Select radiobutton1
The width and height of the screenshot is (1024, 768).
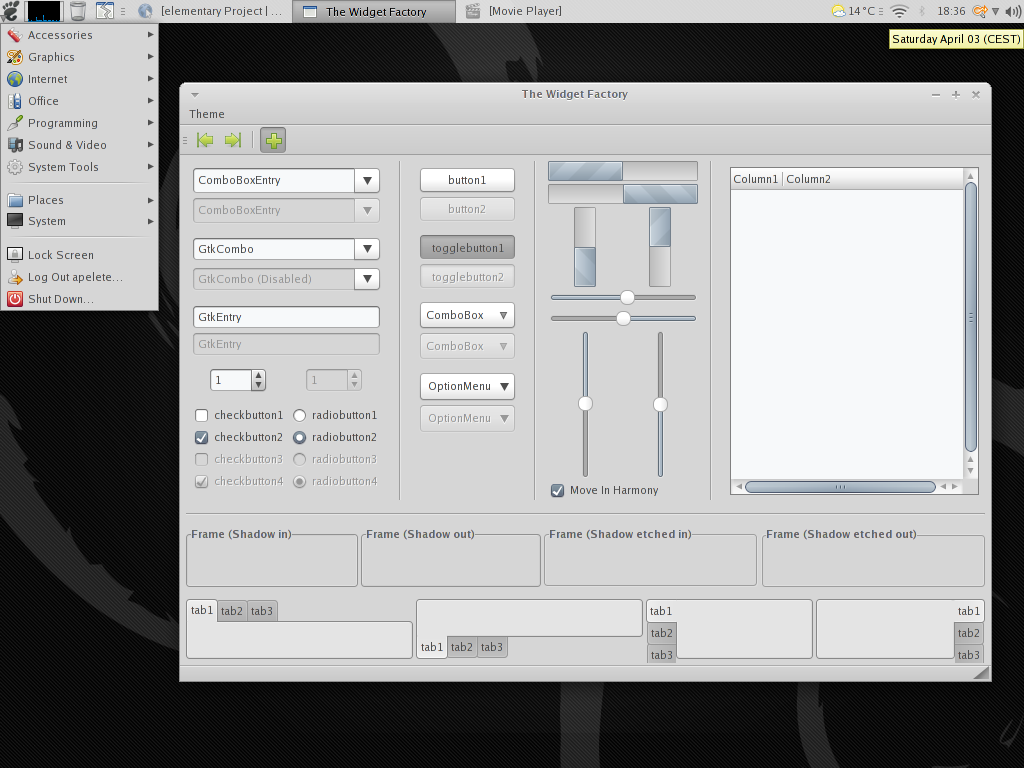(x=300, y=415)
